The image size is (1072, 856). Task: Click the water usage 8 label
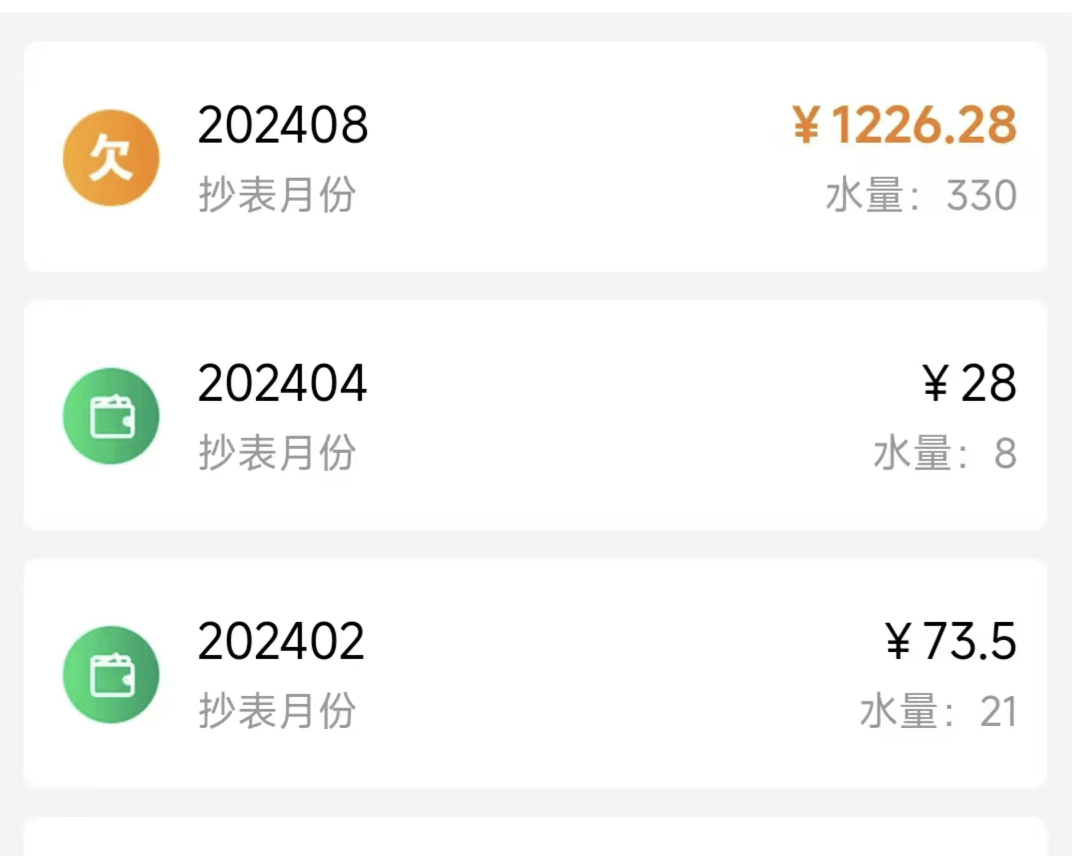(945, 454)
